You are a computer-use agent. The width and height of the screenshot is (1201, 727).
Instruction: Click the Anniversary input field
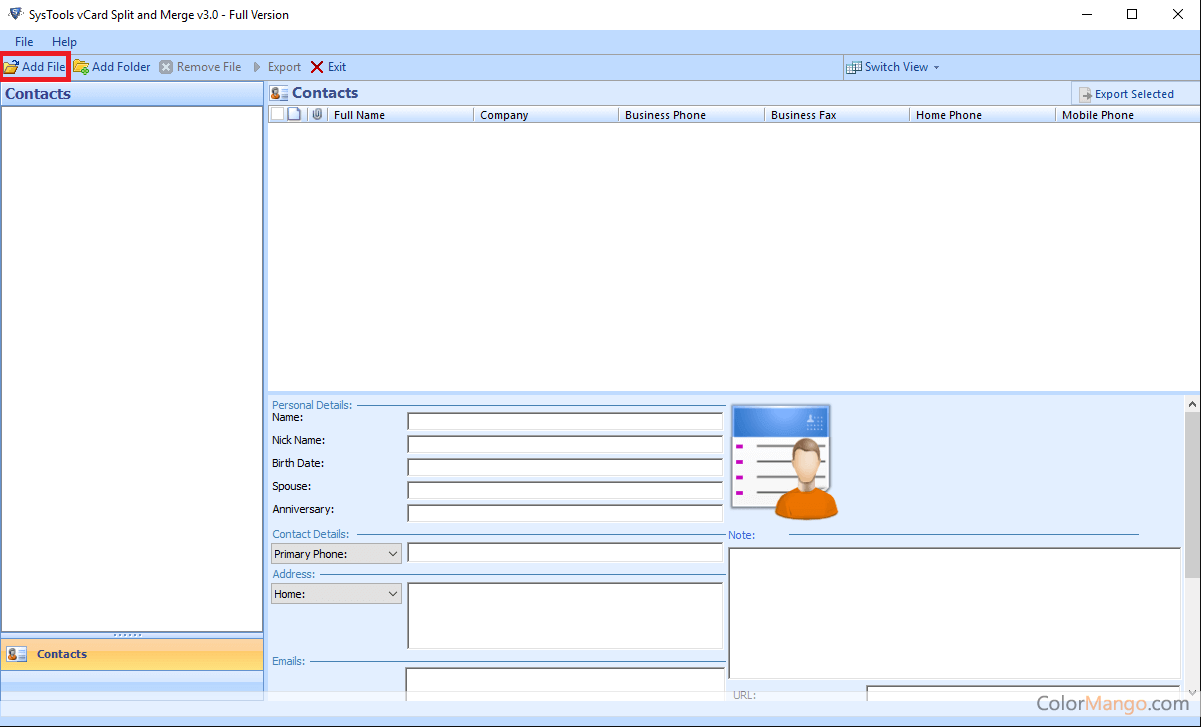(565, 513)
